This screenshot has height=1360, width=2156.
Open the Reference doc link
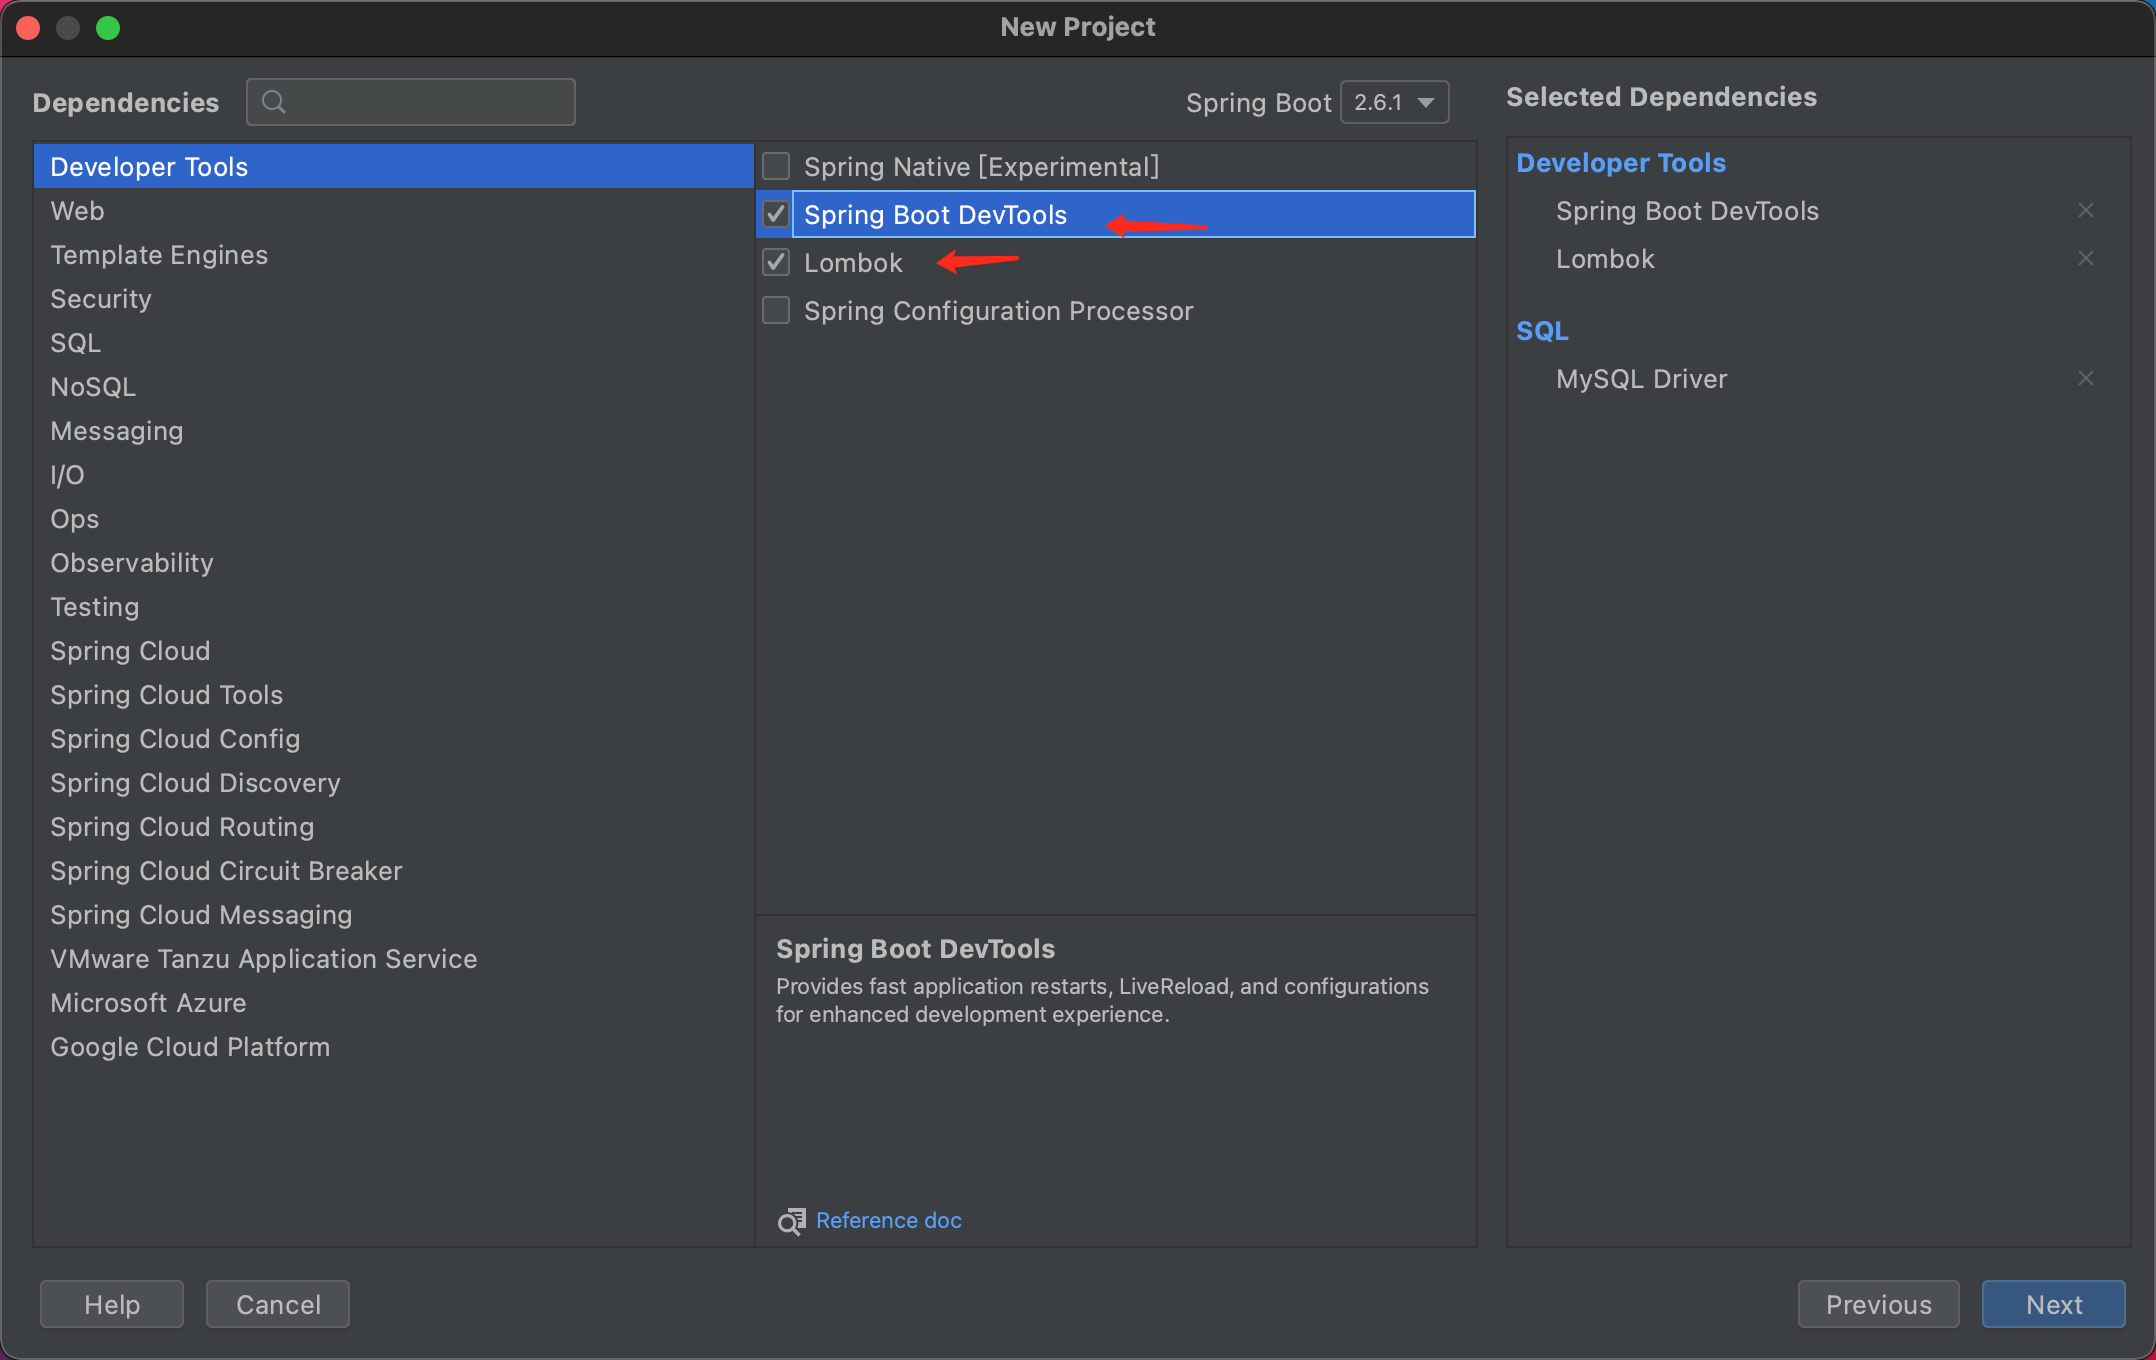pos(888,1221)
